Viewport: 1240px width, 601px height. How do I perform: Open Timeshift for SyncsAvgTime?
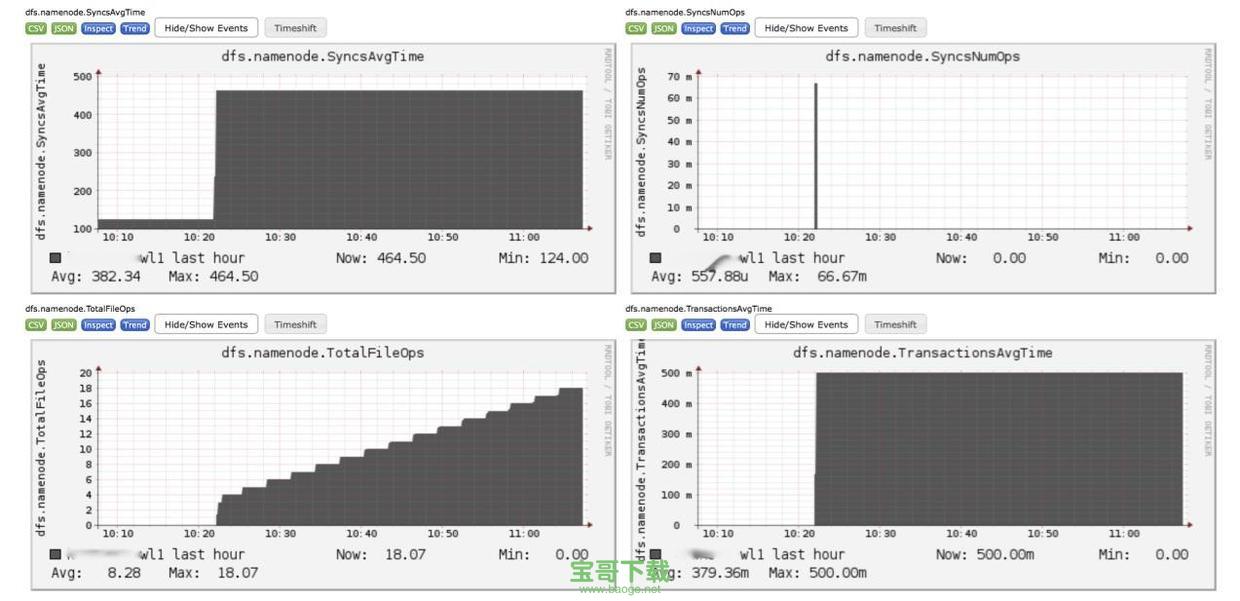pyautogui.click(x=296, y=28)
